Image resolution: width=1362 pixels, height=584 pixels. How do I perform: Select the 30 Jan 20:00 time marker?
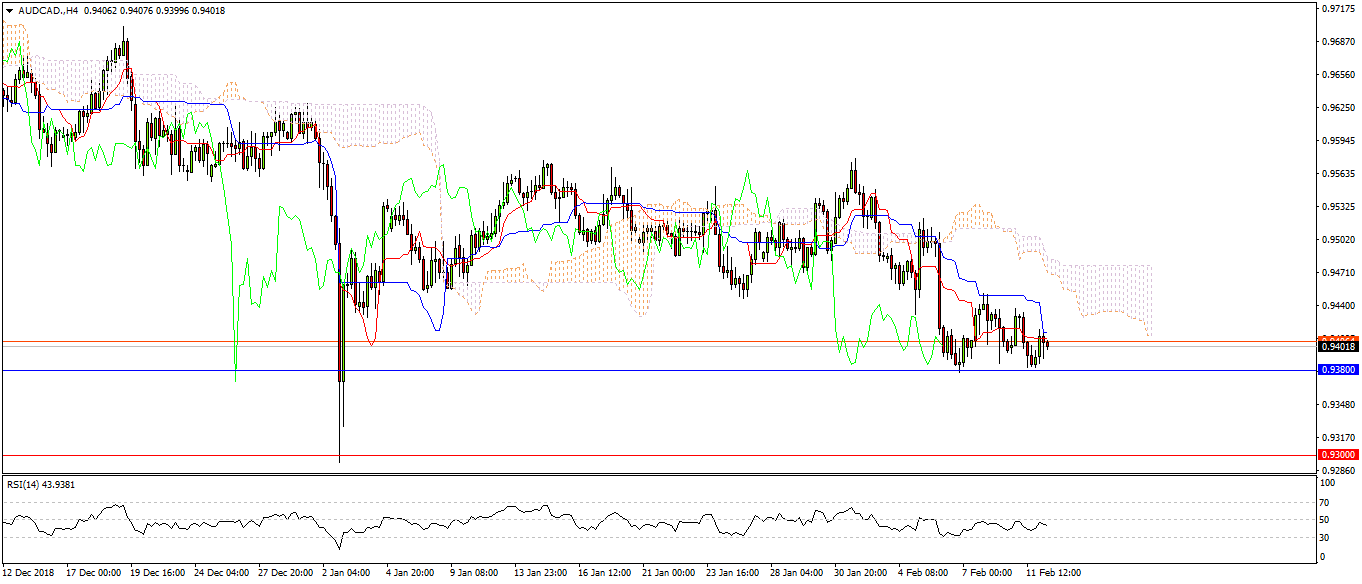pos(860,574)
